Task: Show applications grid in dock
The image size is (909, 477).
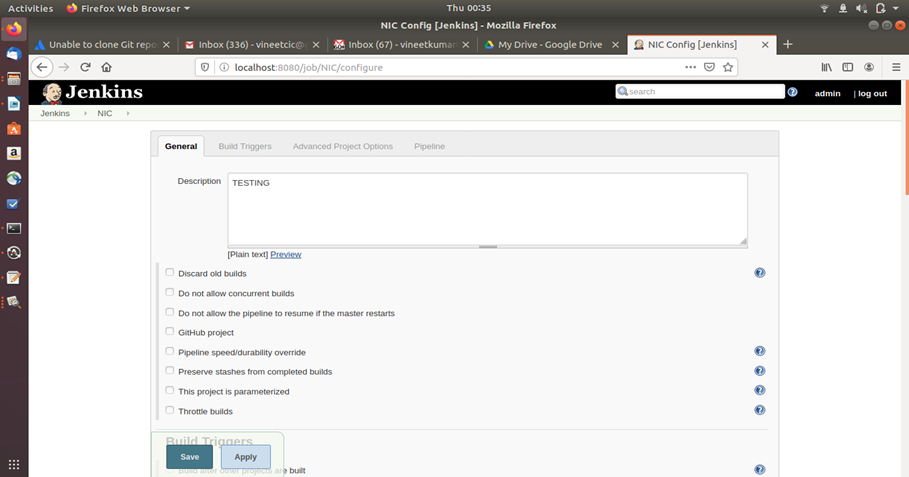Action: [x=14, y=464]
